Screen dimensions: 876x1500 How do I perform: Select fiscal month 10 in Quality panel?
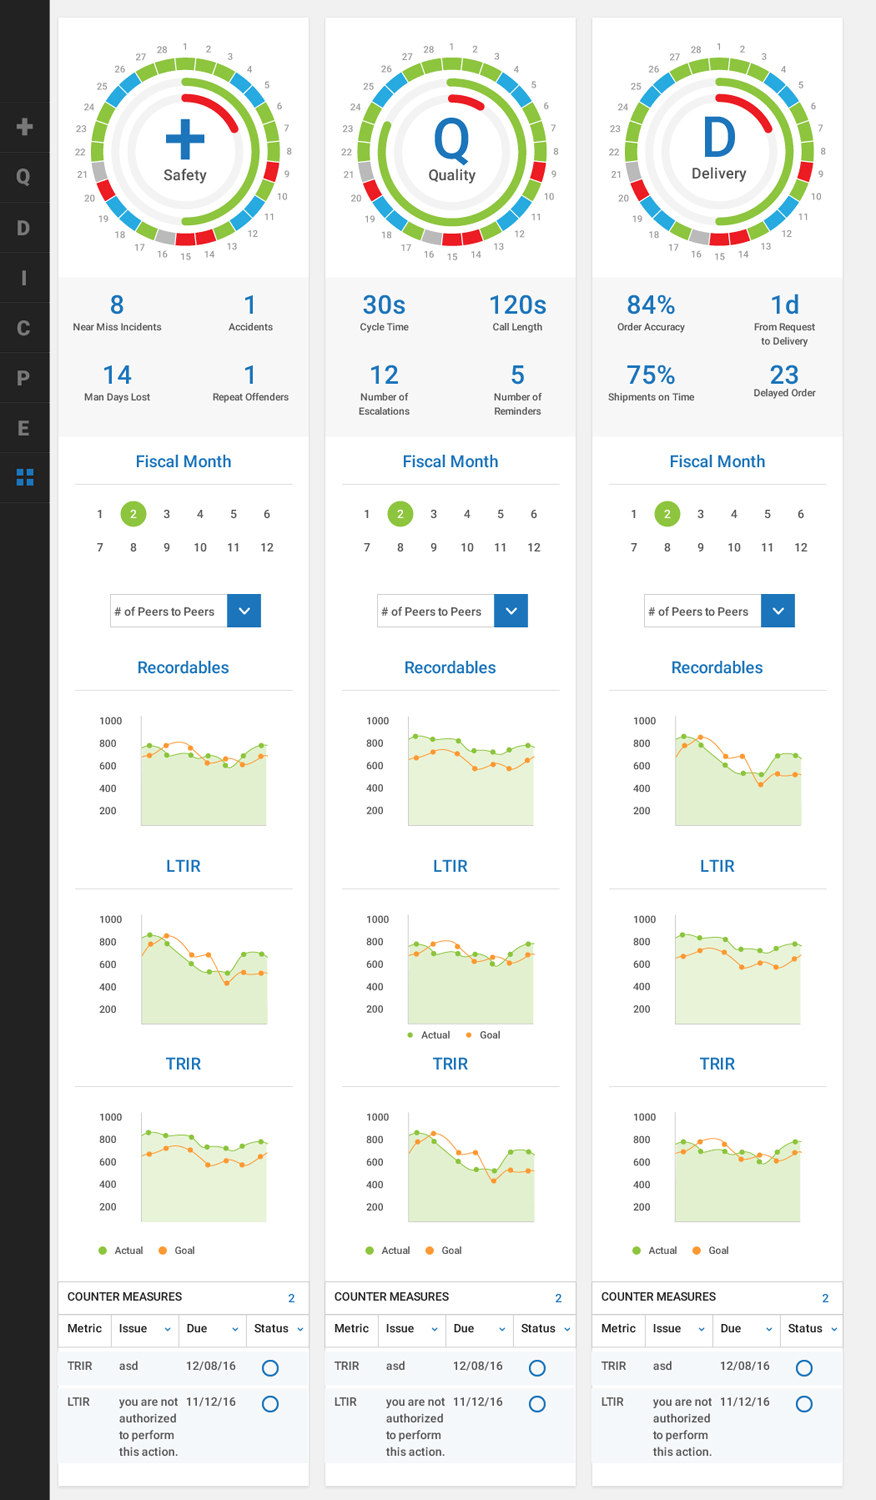coord(467,548)
